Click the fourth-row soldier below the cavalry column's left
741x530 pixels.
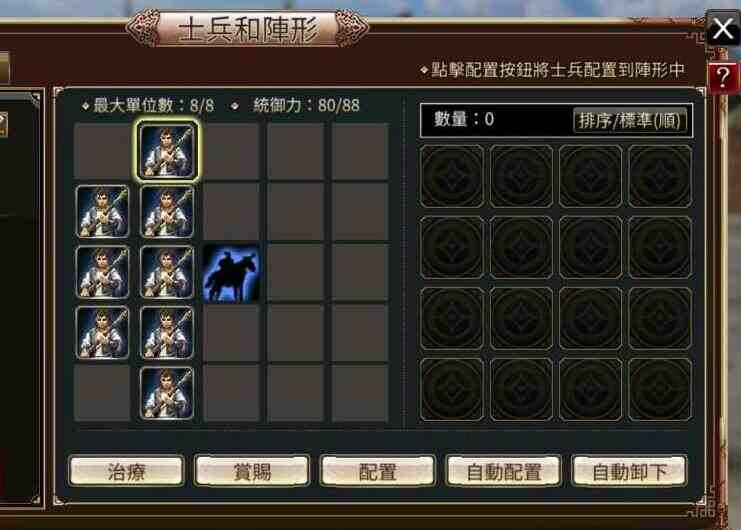[x=167, y=333]
